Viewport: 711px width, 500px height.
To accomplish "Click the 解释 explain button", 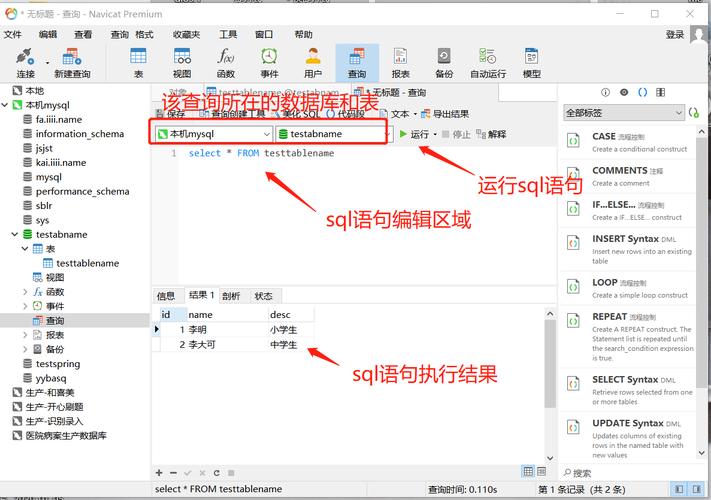I will 492,135.
